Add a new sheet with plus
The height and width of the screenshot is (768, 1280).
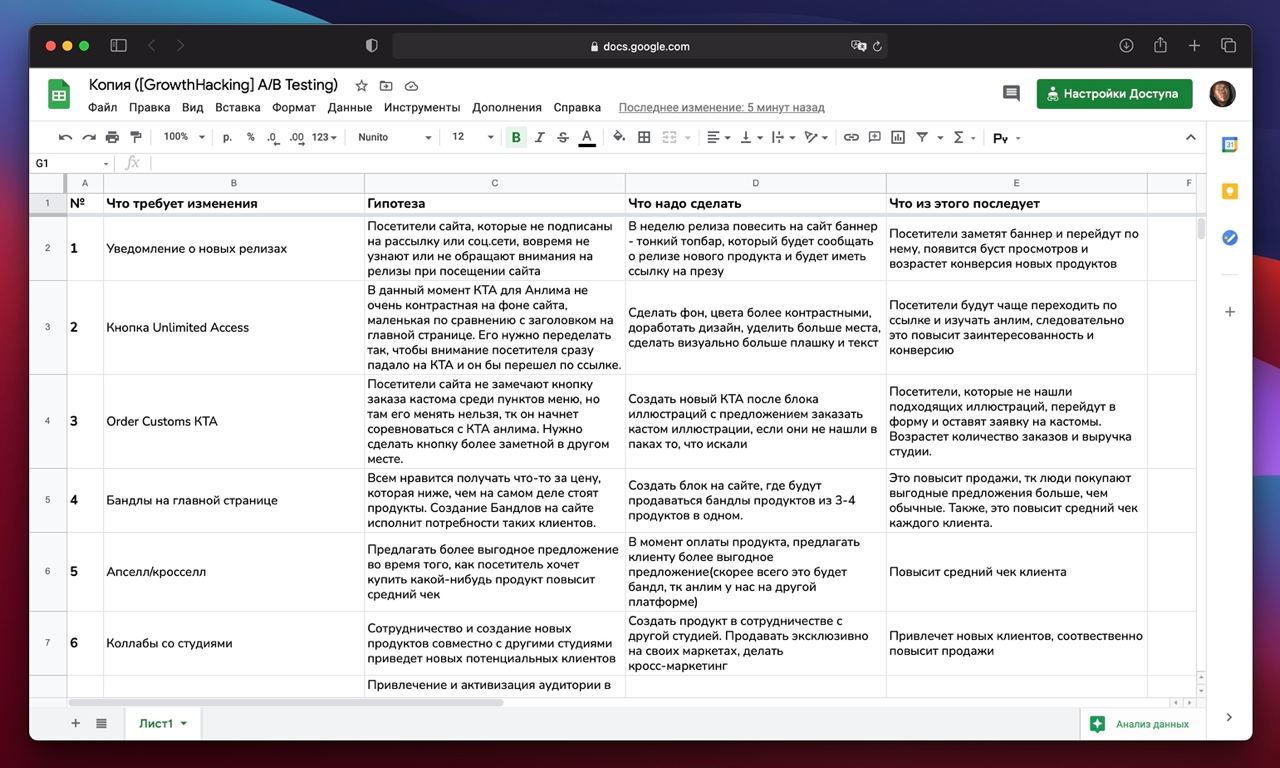click(x=75, y=723)
